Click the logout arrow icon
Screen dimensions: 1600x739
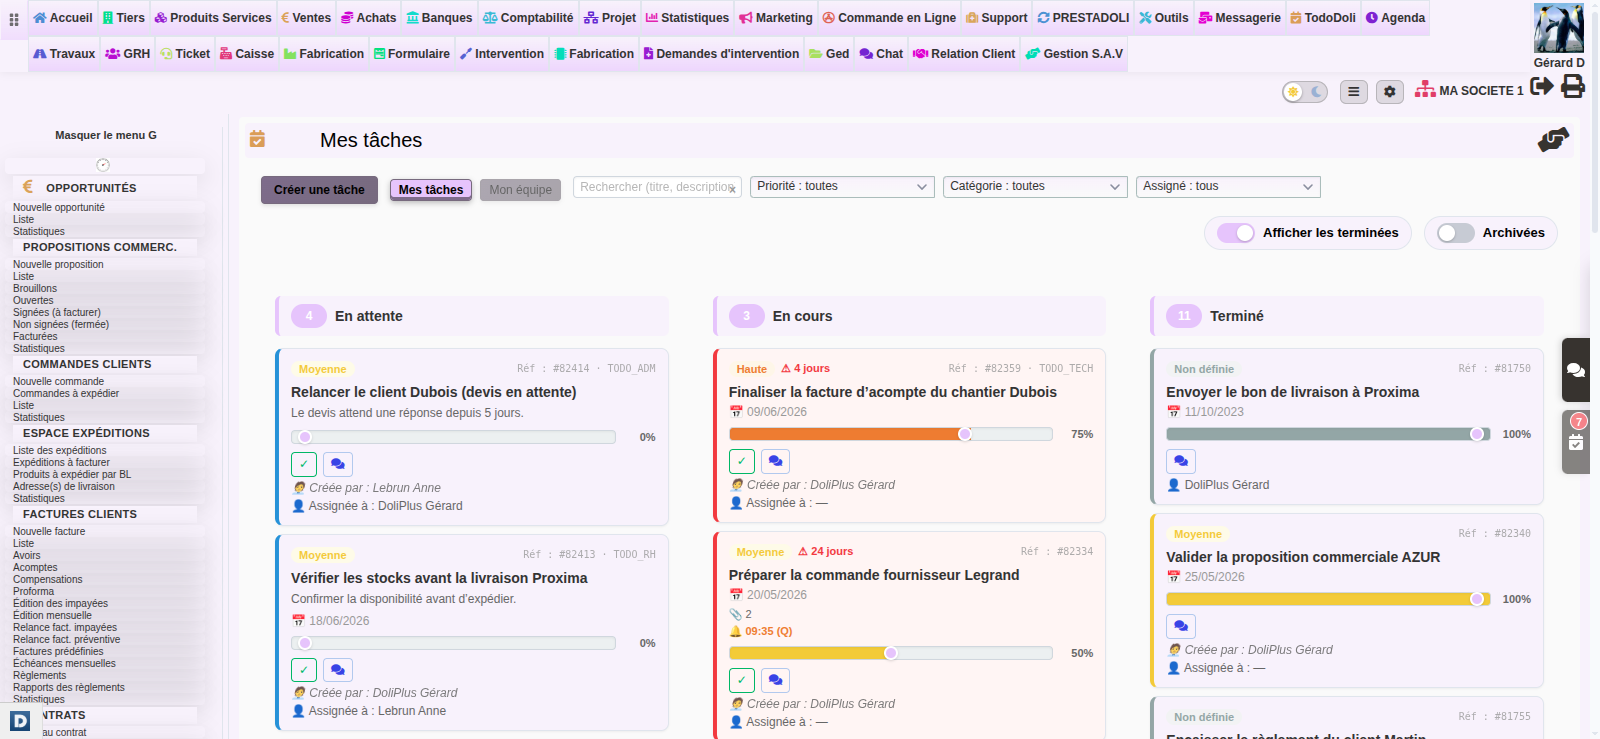(1542, 86)
